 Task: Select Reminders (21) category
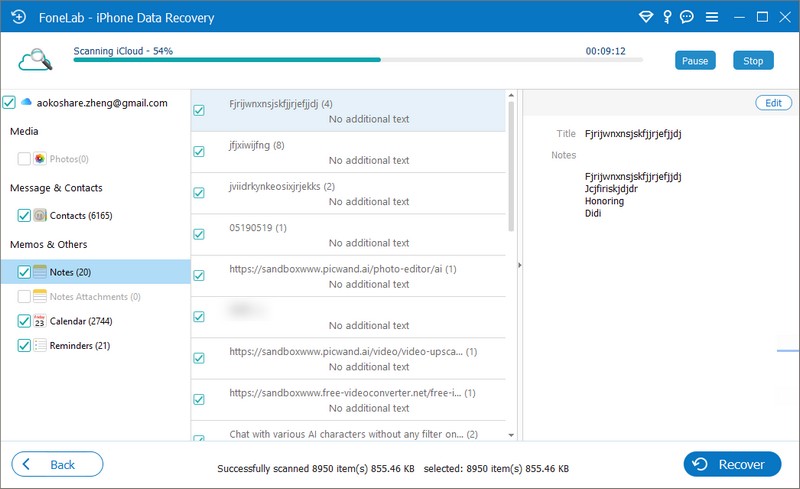coord(80,346)
